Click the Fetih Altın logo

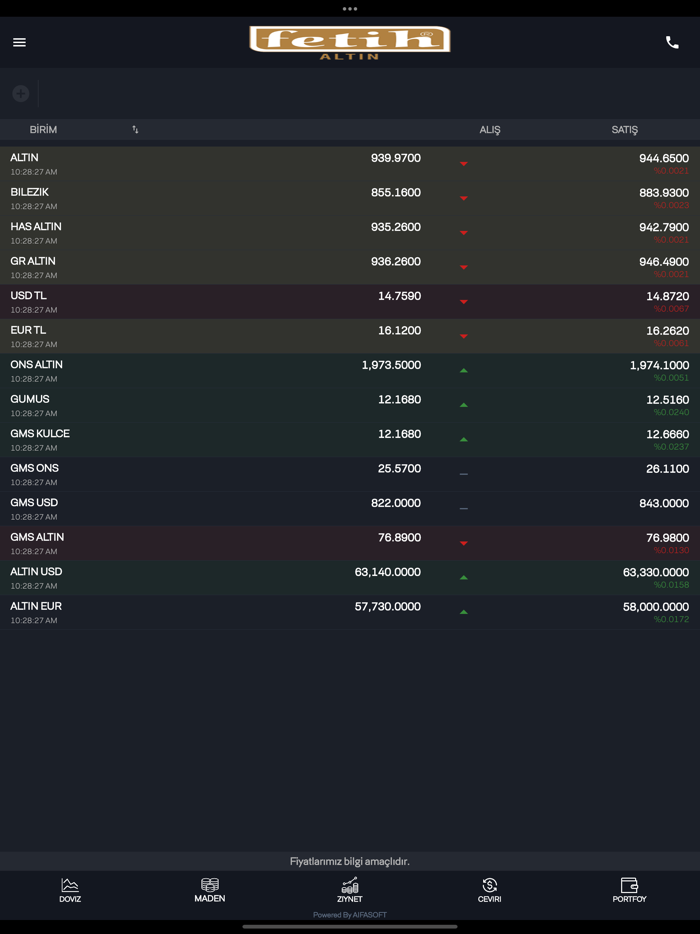(350, 42)
